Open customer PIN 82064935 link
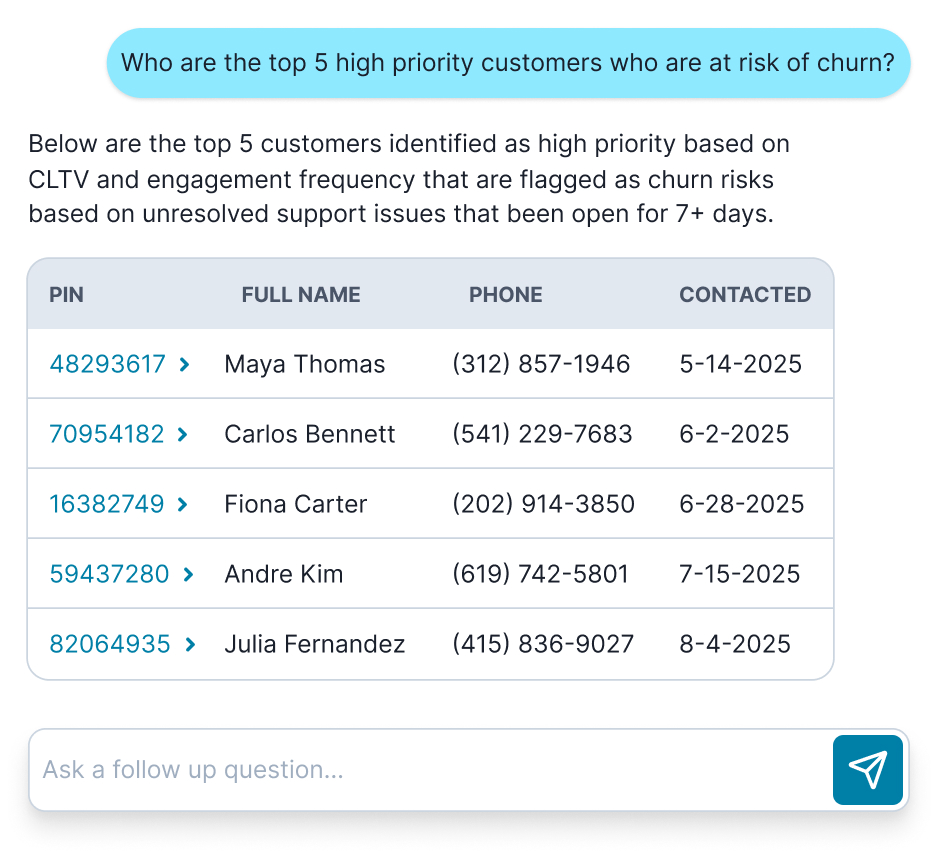Screen dimensions: 938x851 click(110, 644)
